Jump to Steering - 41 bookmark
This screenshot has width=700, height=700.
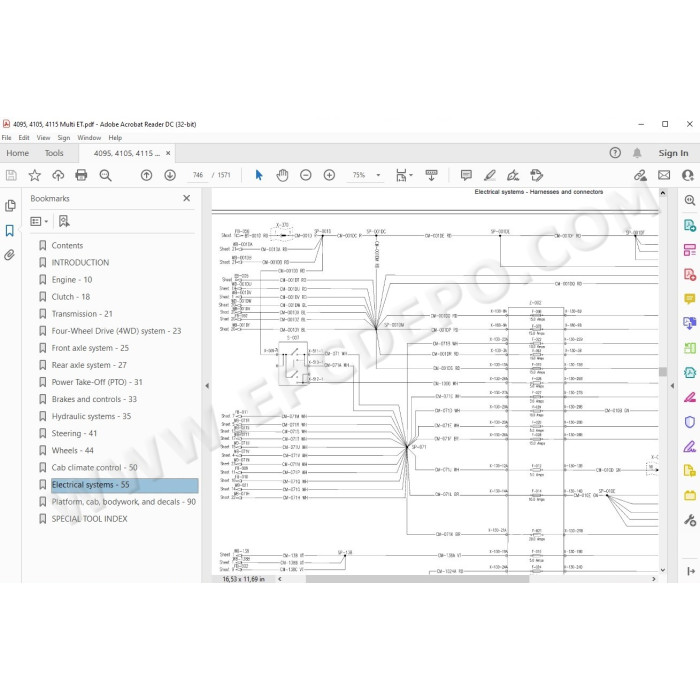(x=74, y=433)
